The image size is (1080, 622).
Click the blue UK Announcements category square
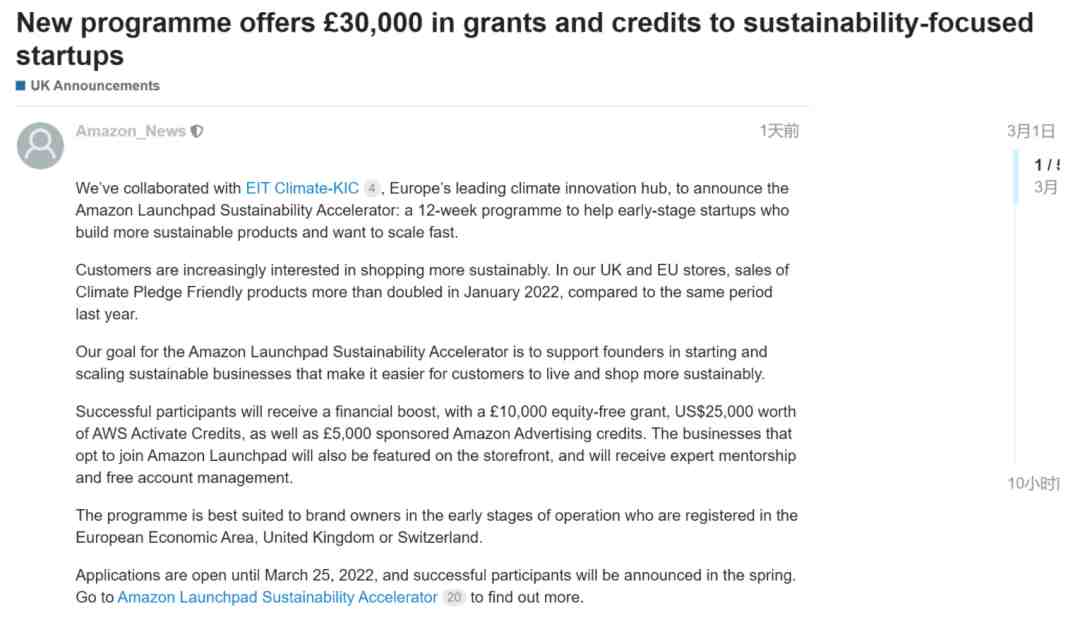coord(21,85)
